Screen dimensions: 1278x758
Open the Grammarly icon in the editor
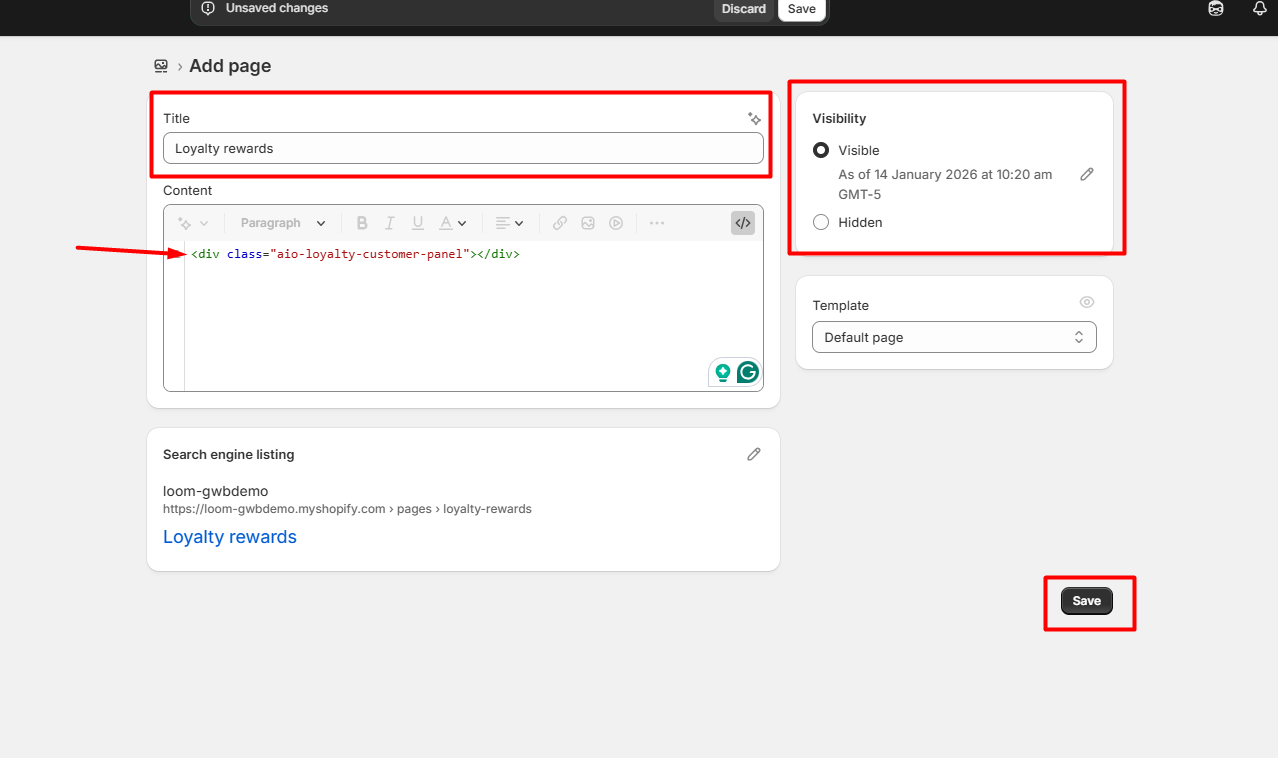pos(748,373)
